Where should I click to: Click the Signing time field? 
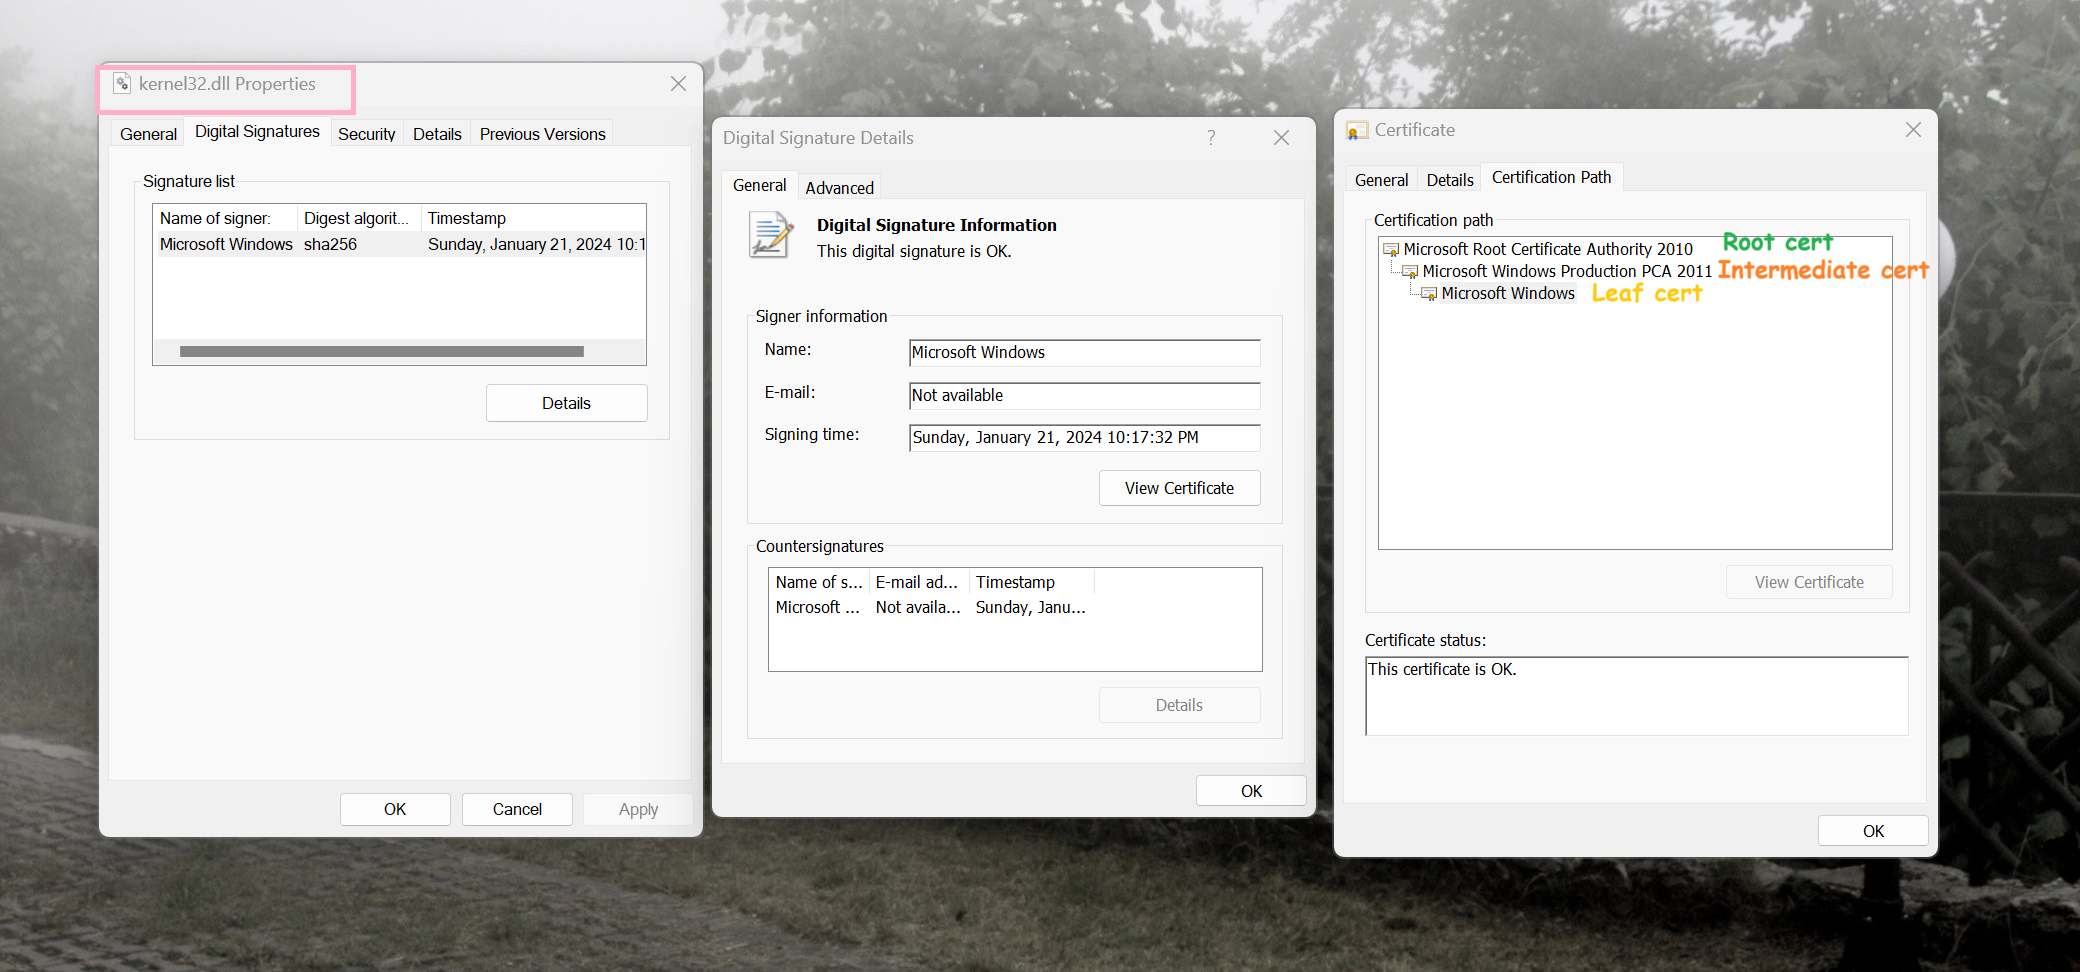coord(1084,437)
